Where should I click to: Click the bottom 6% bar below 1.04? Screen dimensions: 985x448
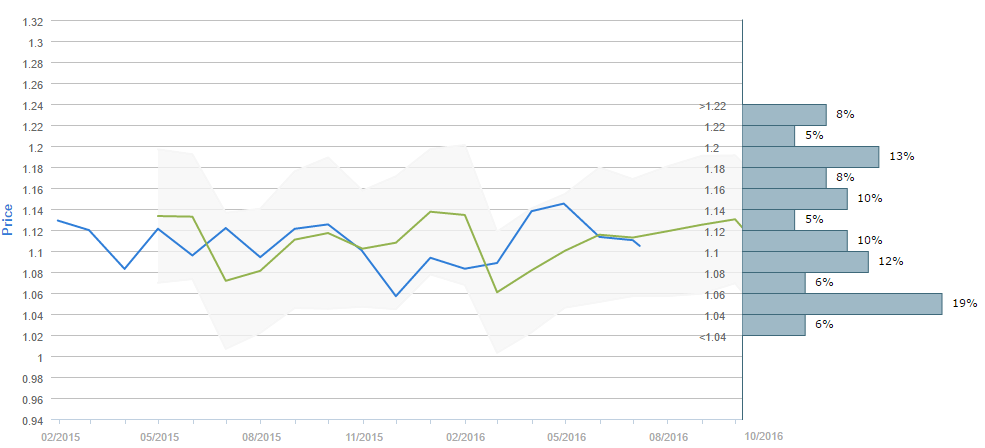coord(774,325)
